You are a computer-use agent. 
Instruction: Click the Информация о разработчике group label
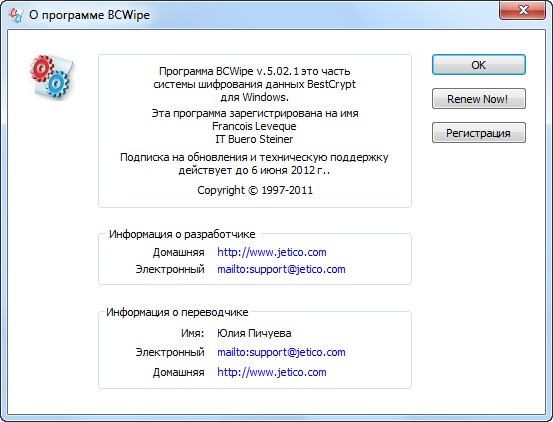182,234
